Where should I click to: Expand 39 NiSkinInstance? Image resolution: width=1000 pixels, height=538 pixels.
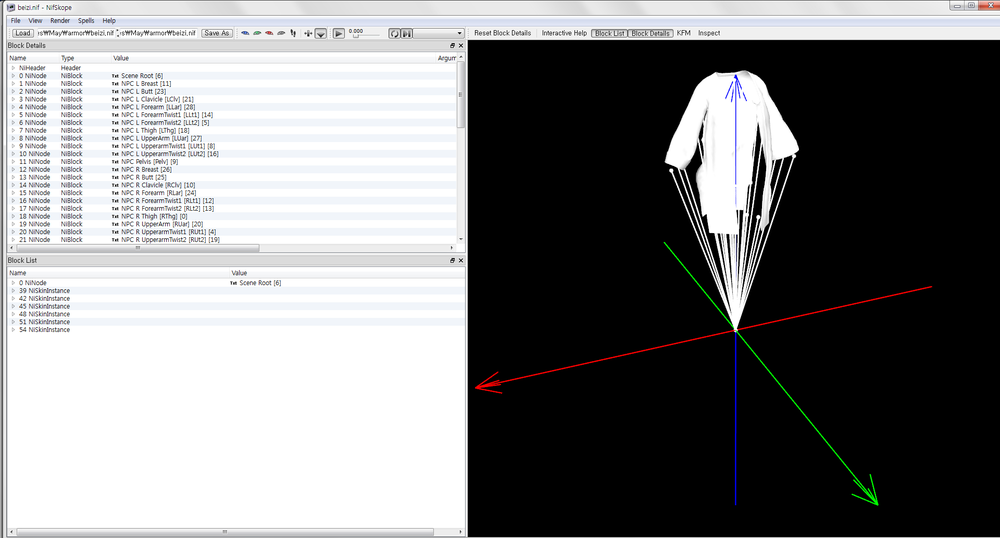(13, 291)
